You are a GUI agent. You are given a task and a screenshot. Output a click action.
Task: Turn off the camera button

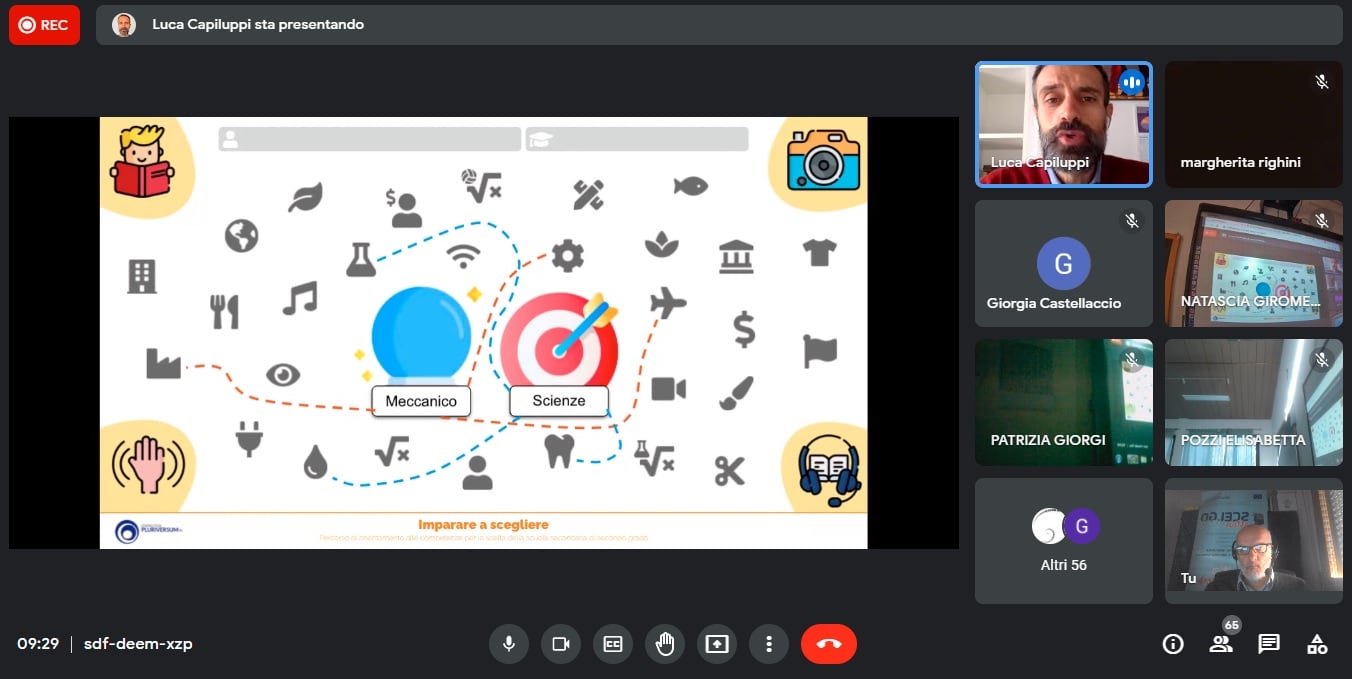point(561,644)
